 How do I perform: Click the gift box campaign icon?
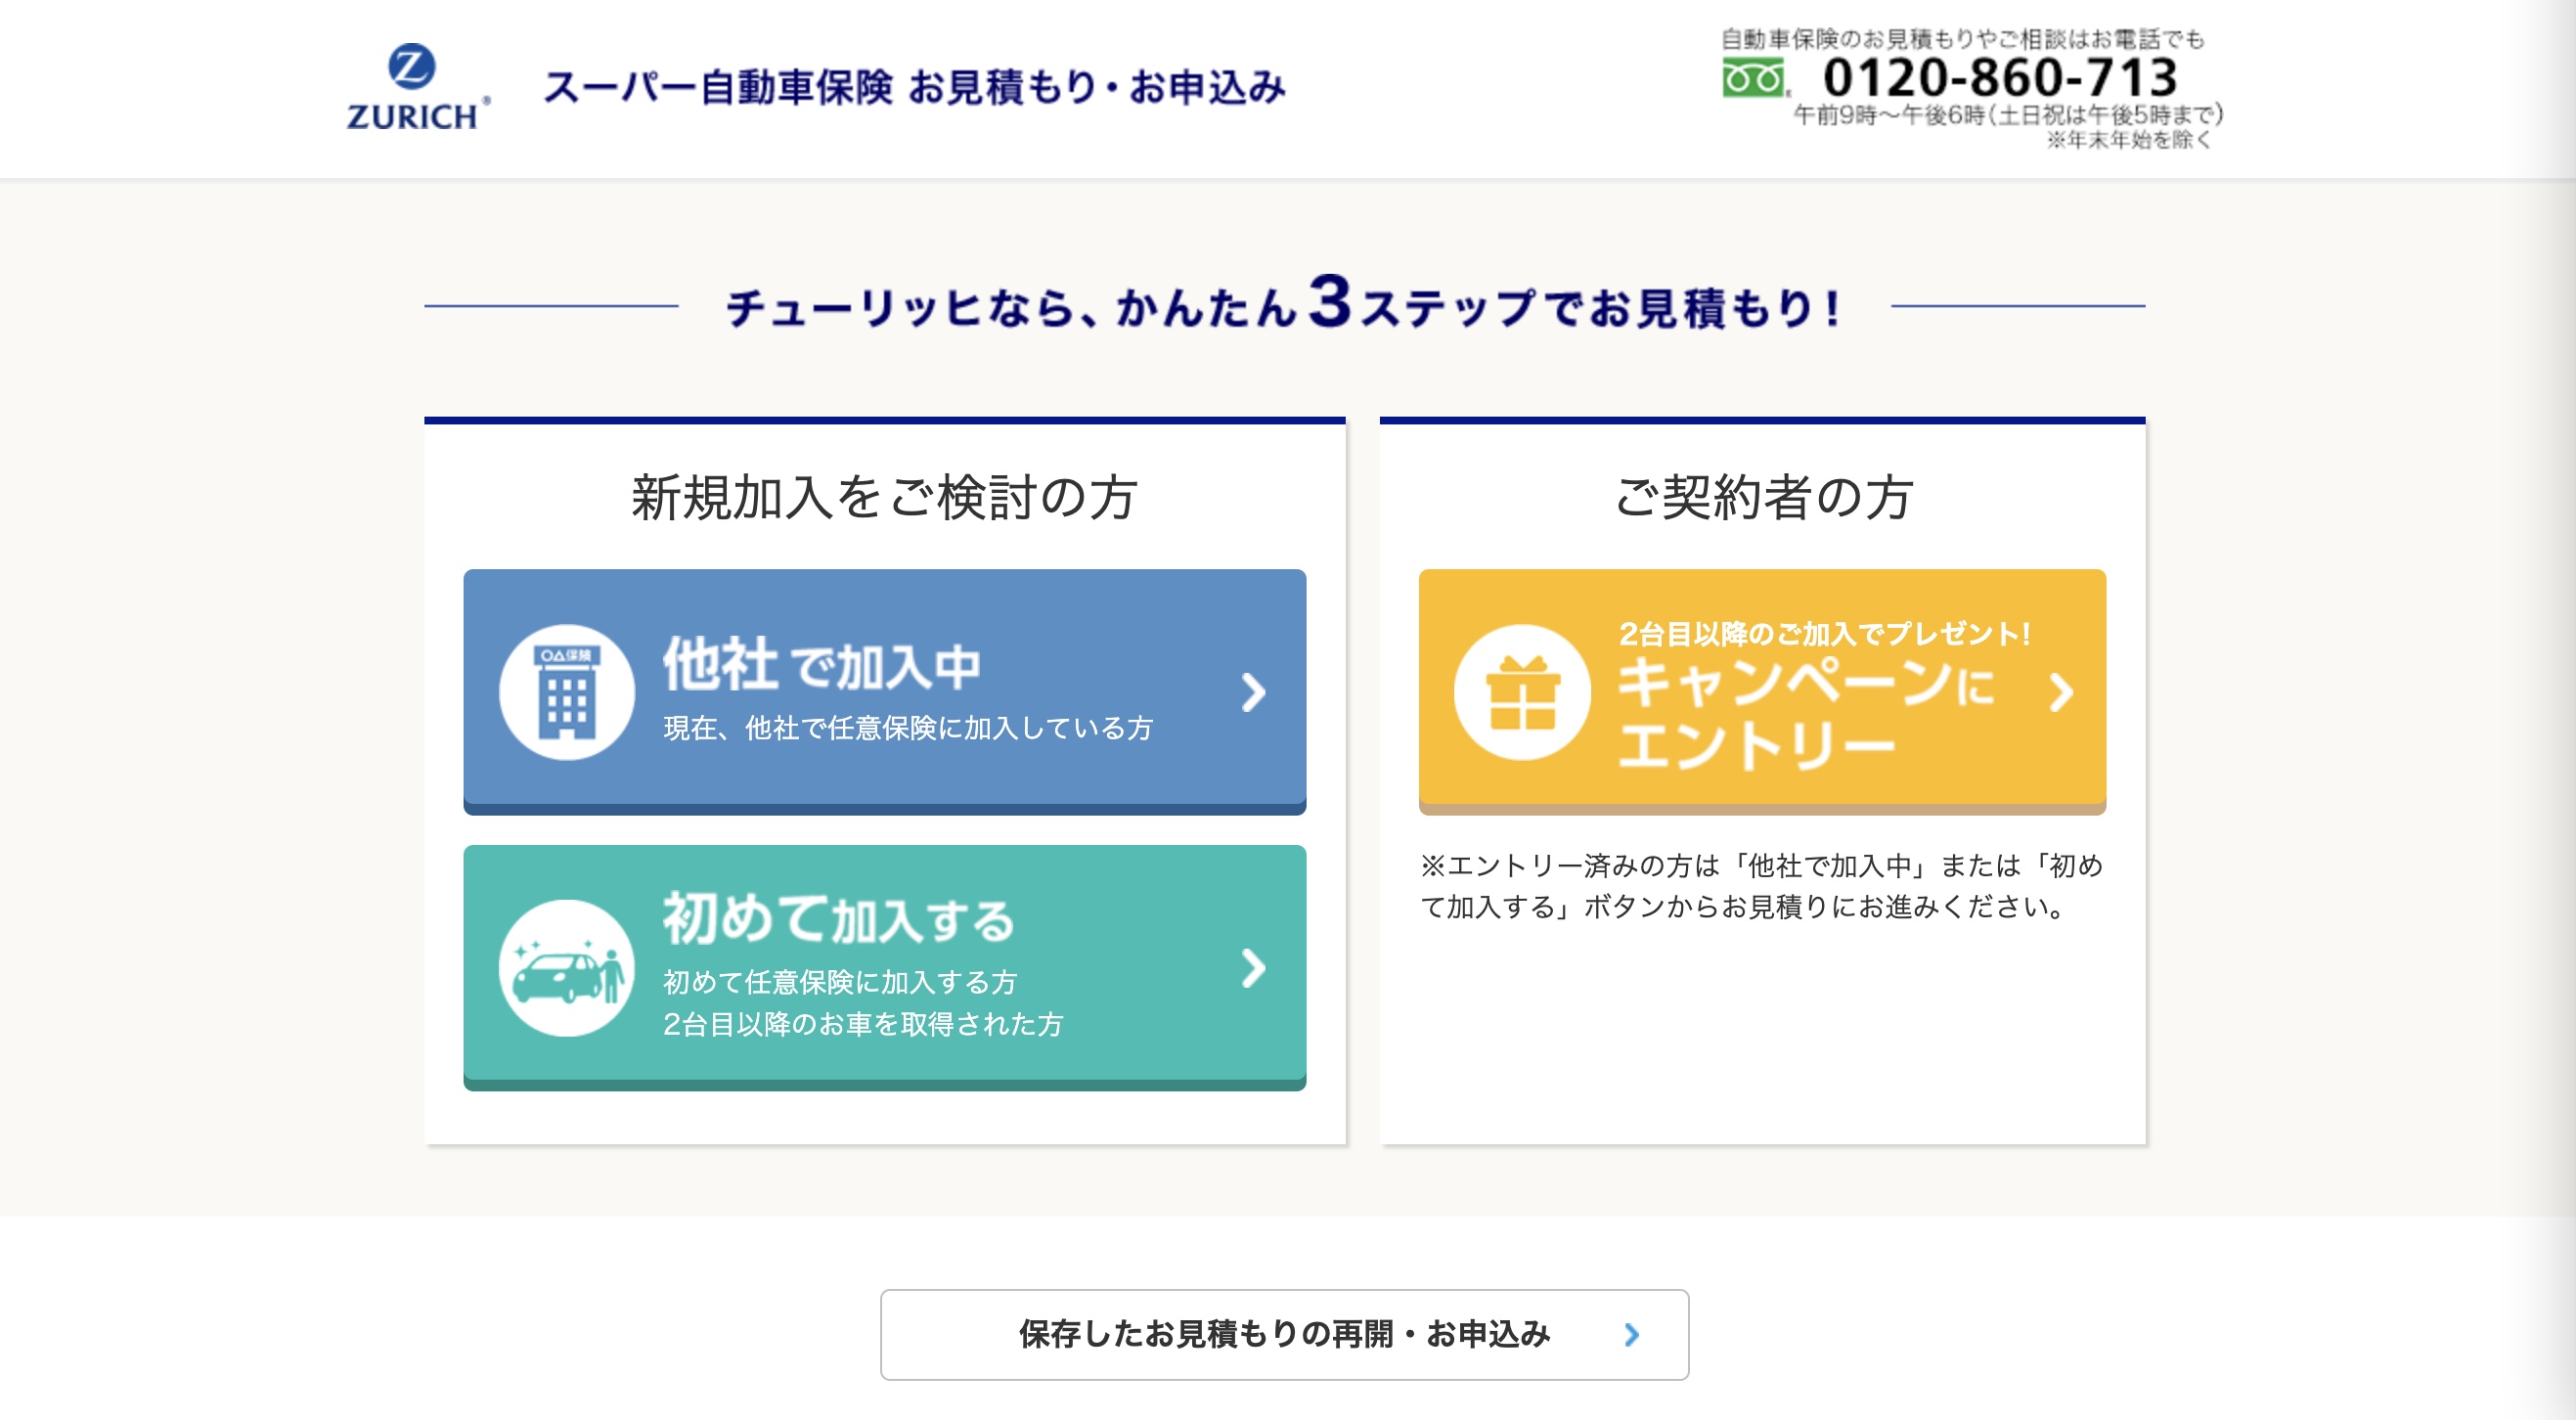1522,692
